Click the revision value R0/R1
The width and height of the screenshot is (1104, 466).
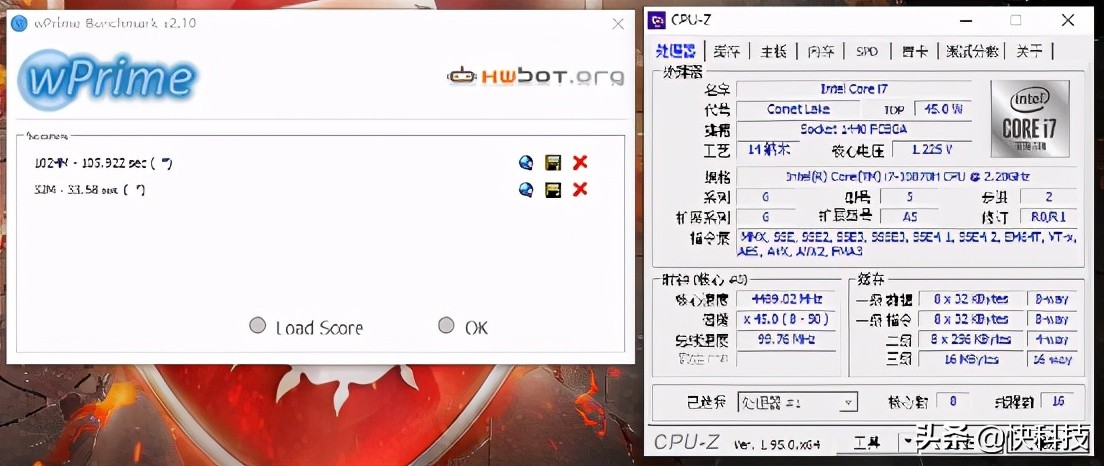coord(1048,217)
